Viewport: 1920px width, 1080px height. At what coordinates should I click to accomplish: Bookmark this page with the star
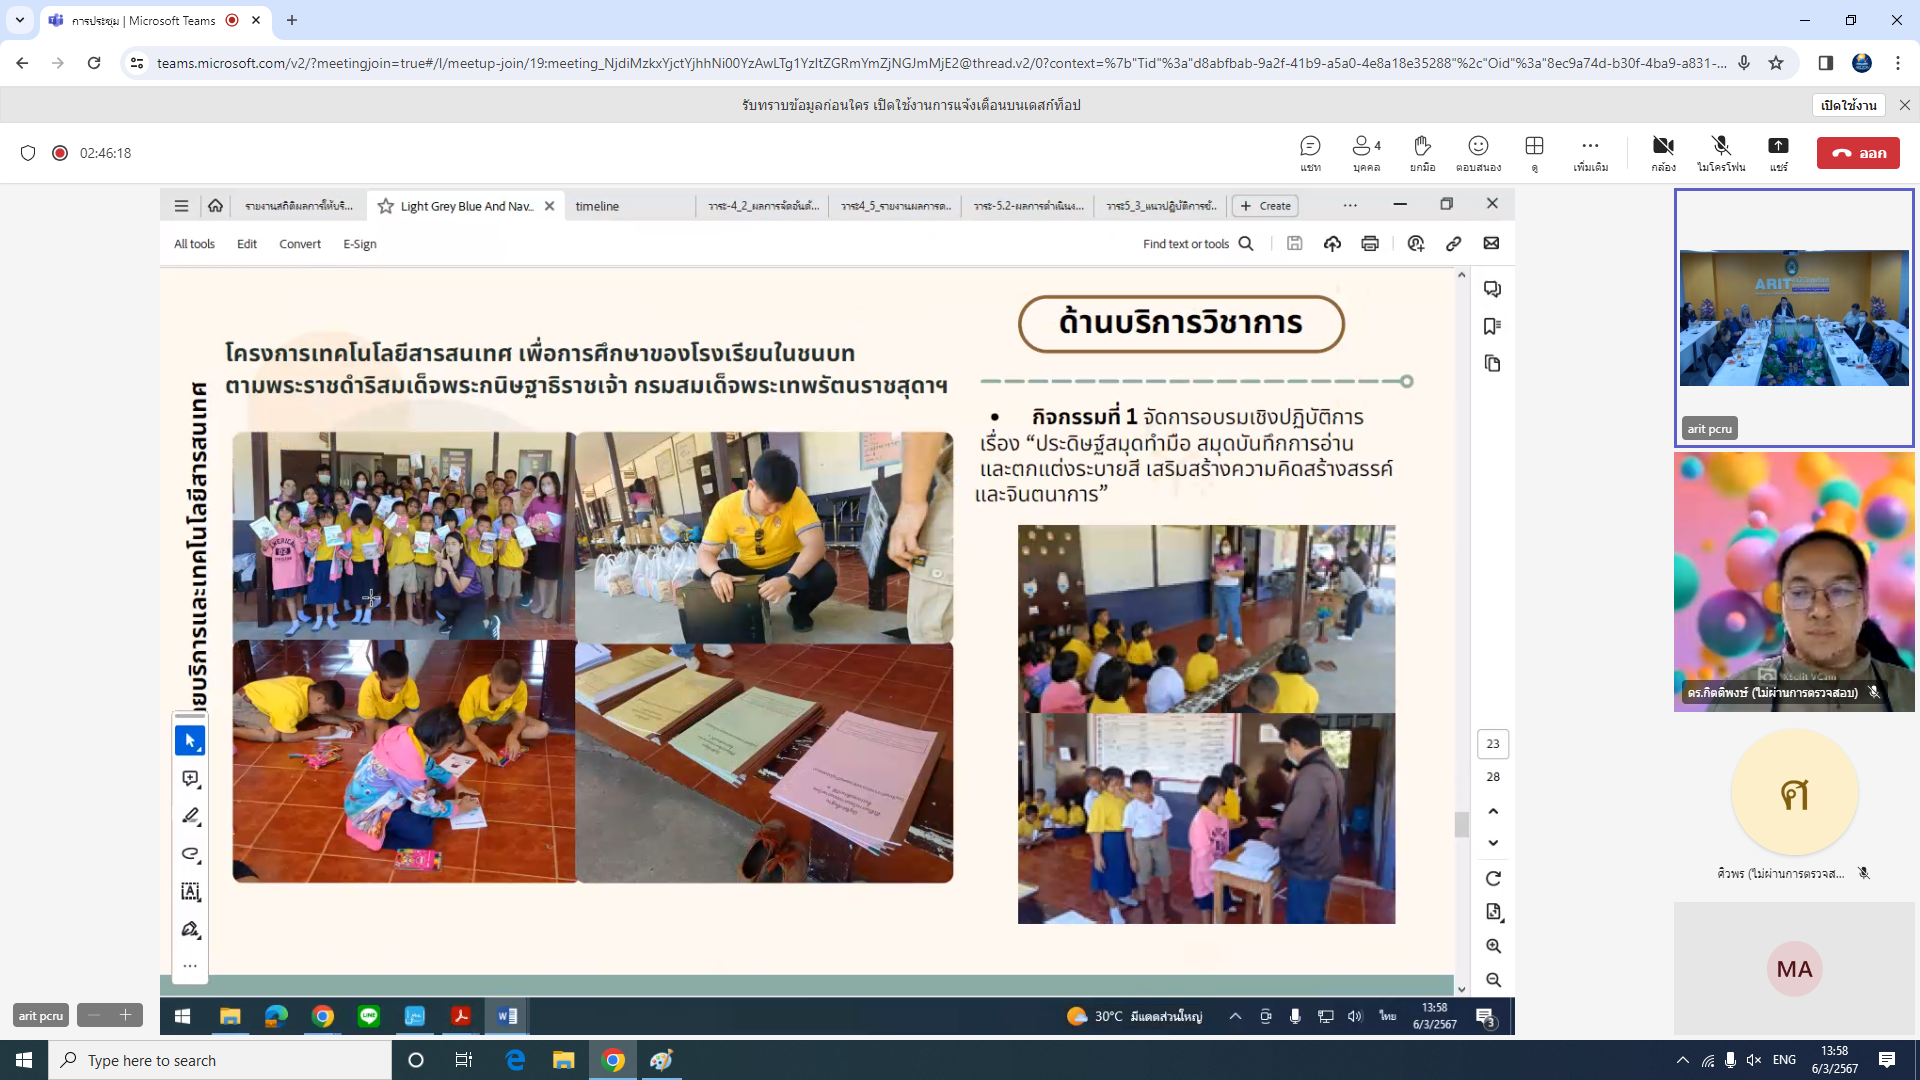coord(1776,63)
